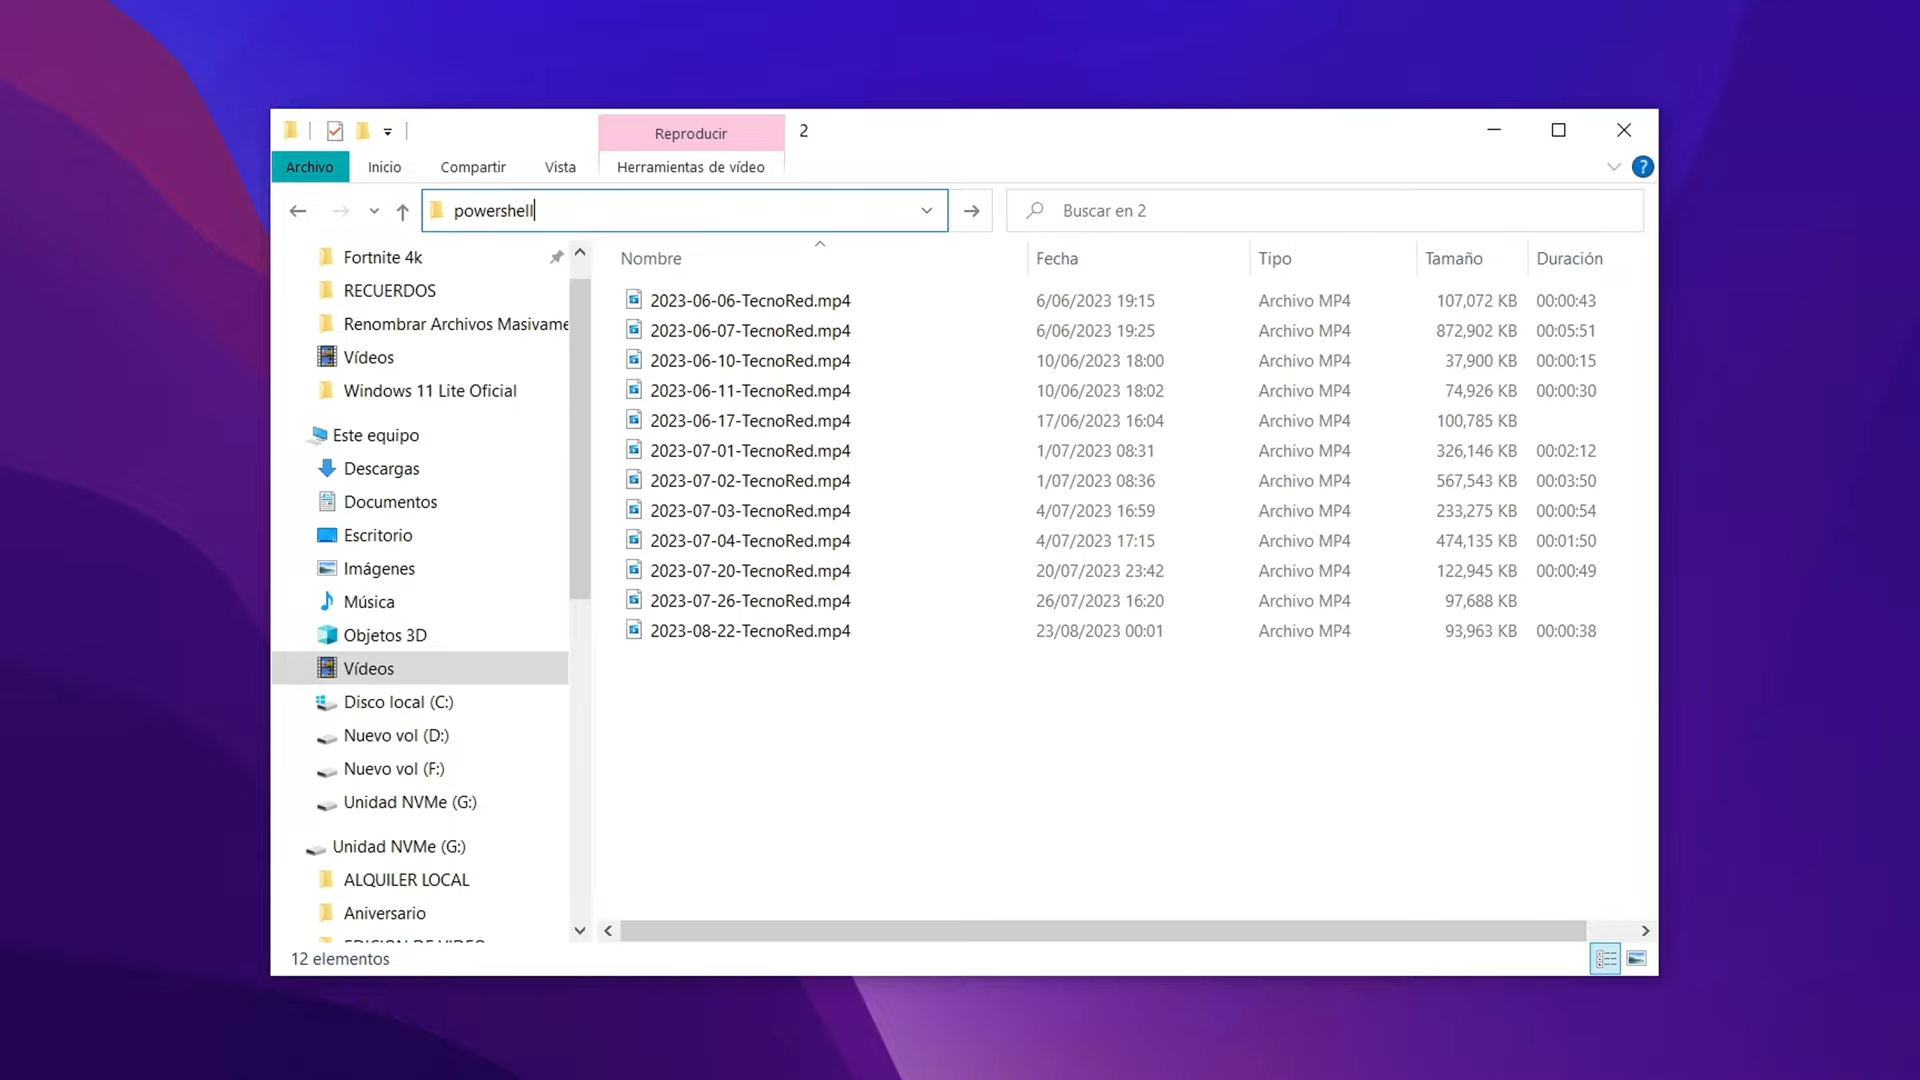The width and height of the screenshot is (1920, 1080).
Task: Click the Go to arrow button
Action: pyautogui.click(x=971, y=211)
